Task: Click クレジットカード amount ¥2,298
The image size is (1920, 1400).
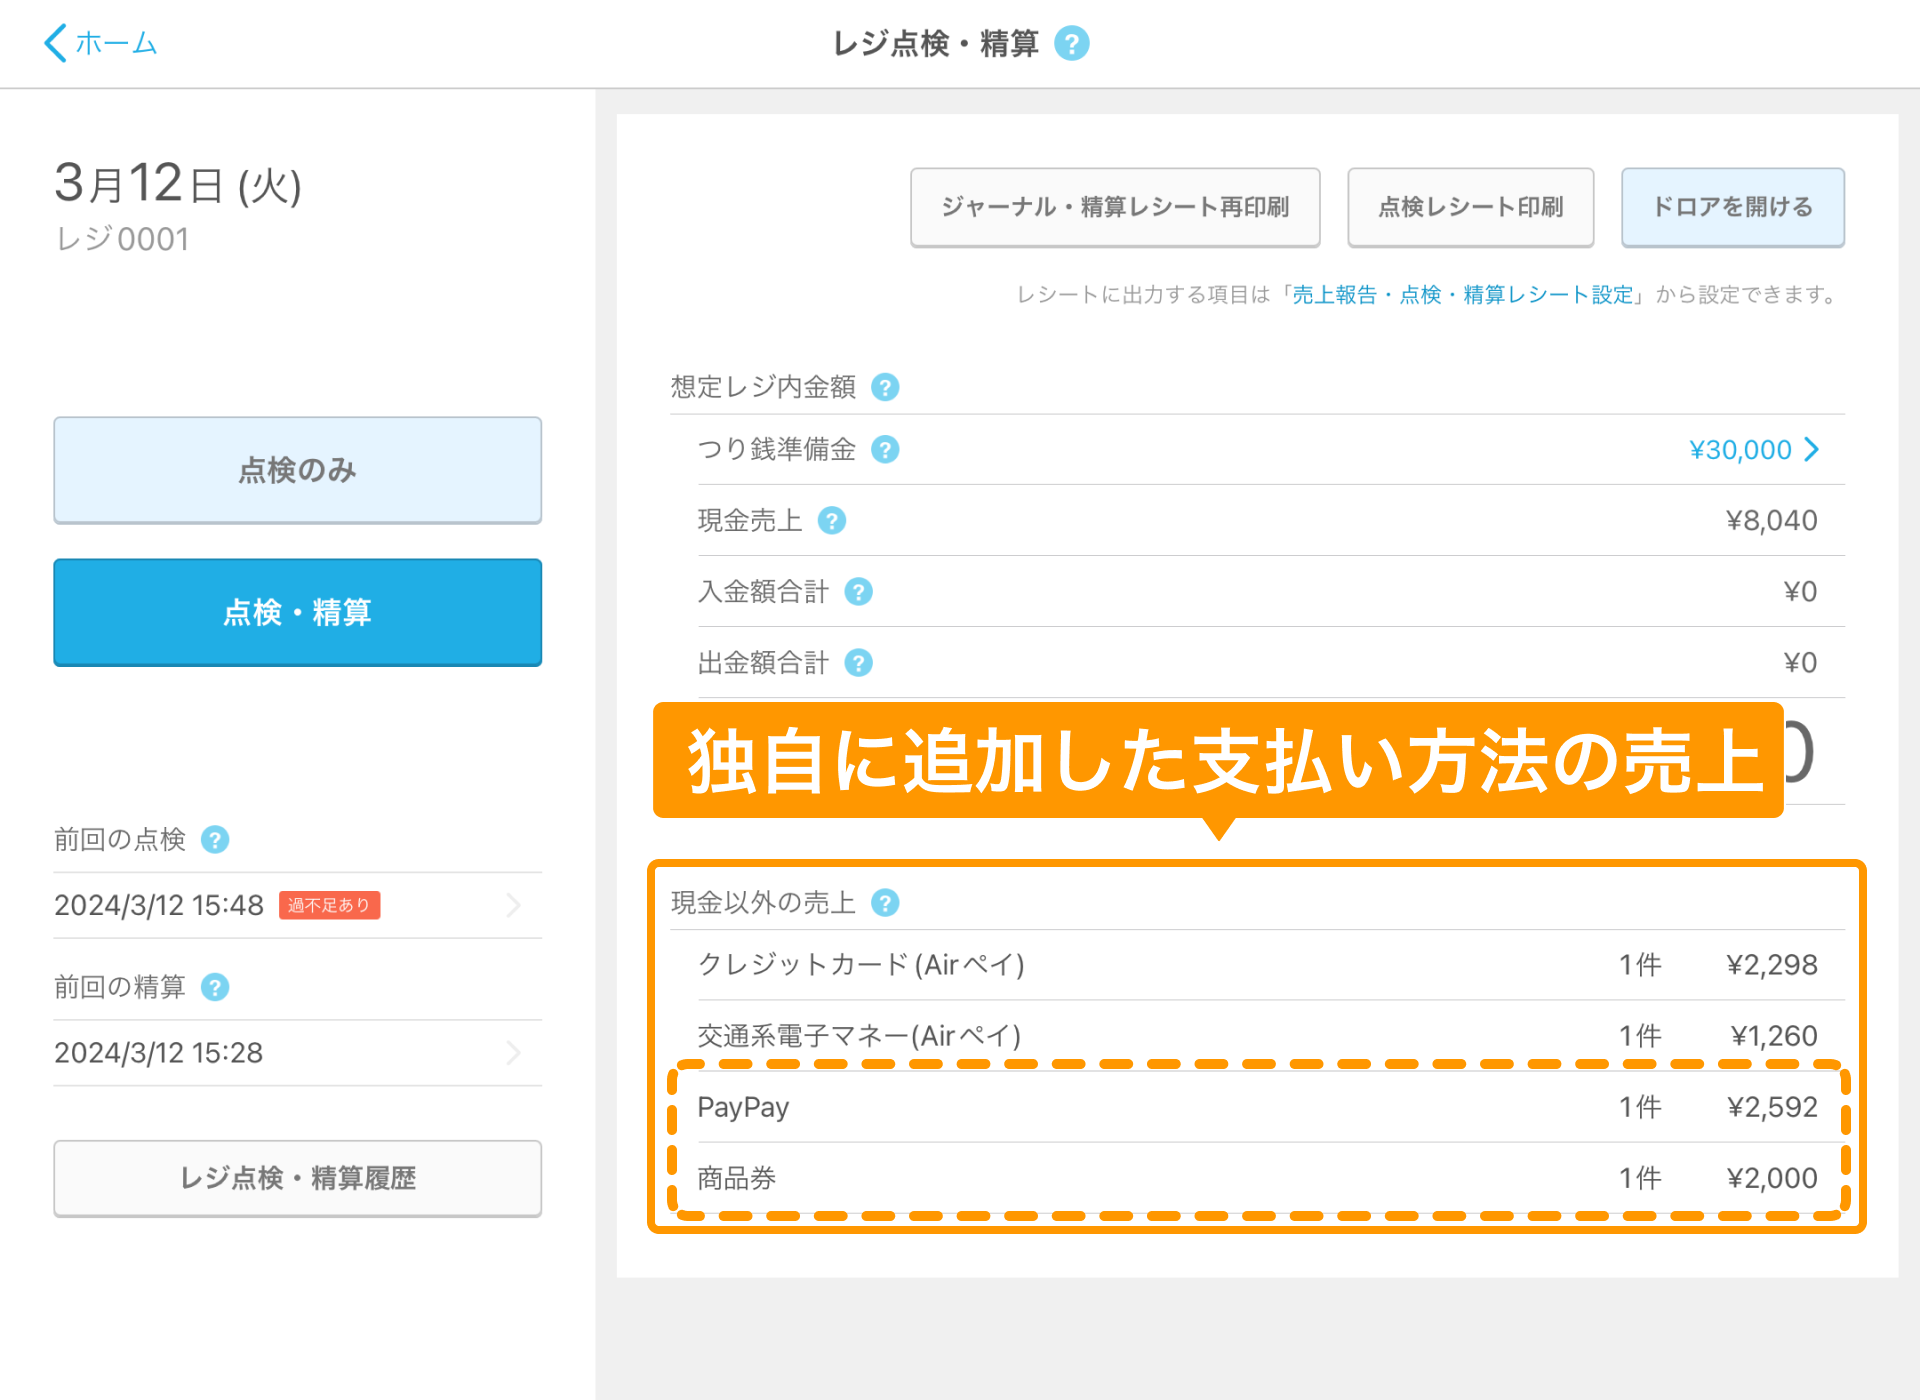Action: point(1772,965)
